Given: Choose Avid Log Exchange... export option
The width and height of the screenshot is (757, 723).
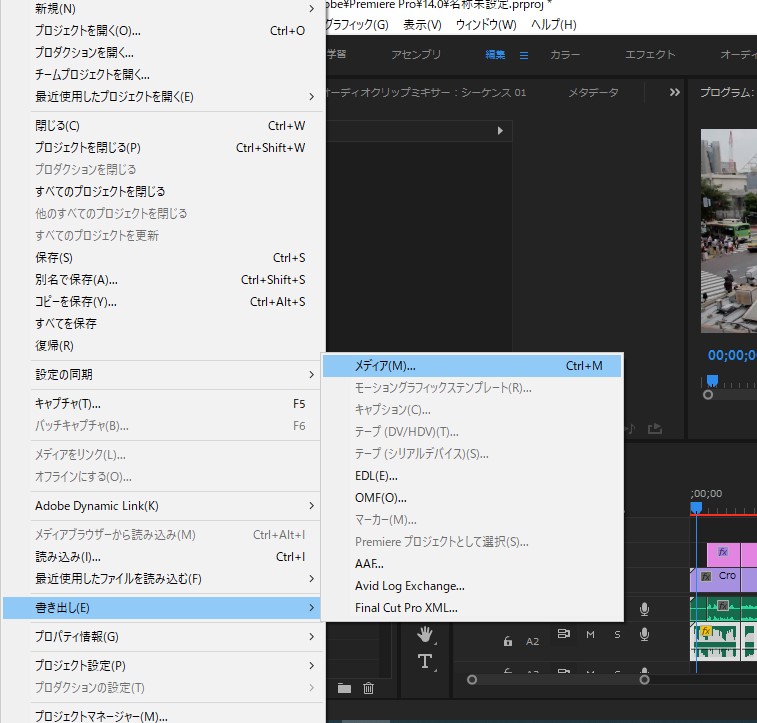Looking at the screenshot, I should coord(472,585).
